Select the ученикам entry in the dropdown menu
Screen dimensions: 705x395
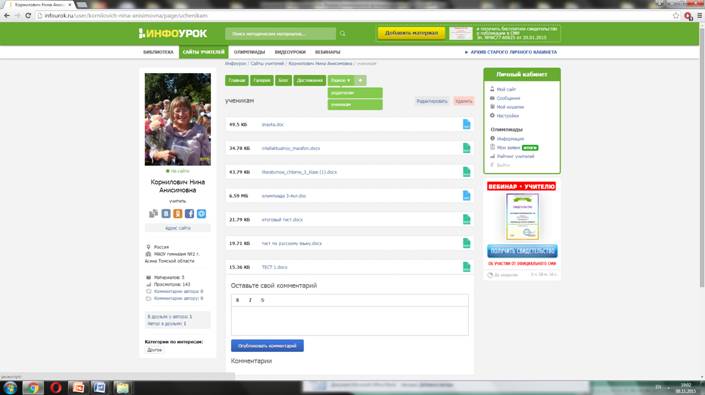tap(355, 104)
